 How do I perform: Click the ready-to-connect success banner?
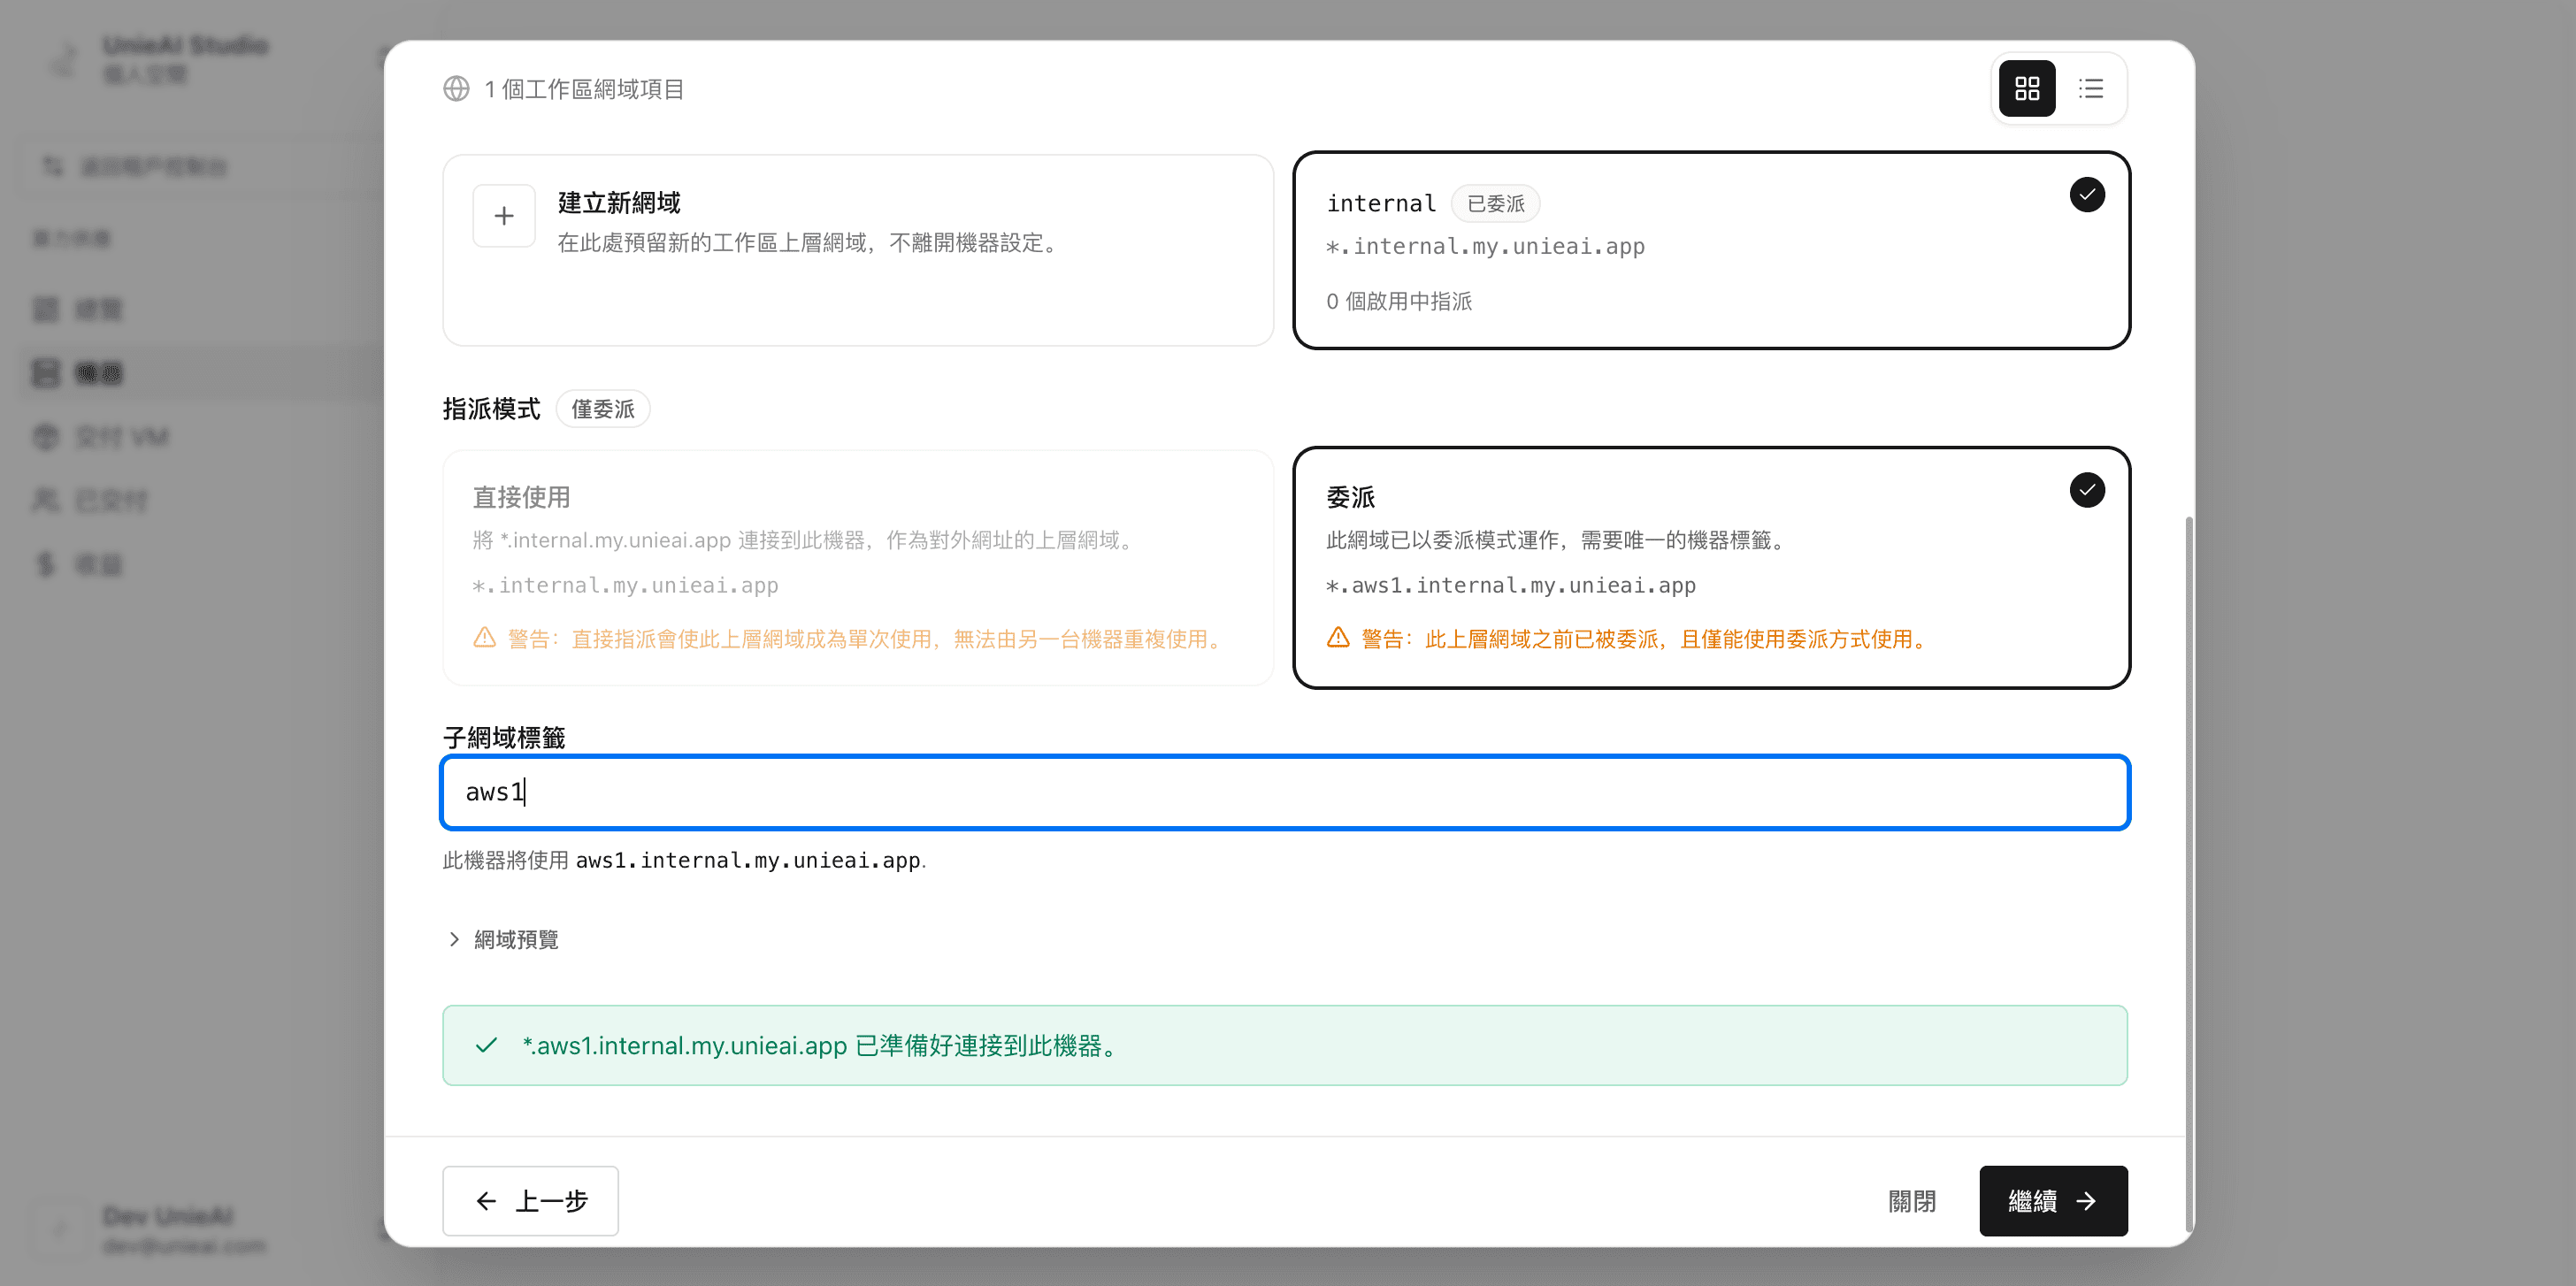[x=1285, y=1045]
